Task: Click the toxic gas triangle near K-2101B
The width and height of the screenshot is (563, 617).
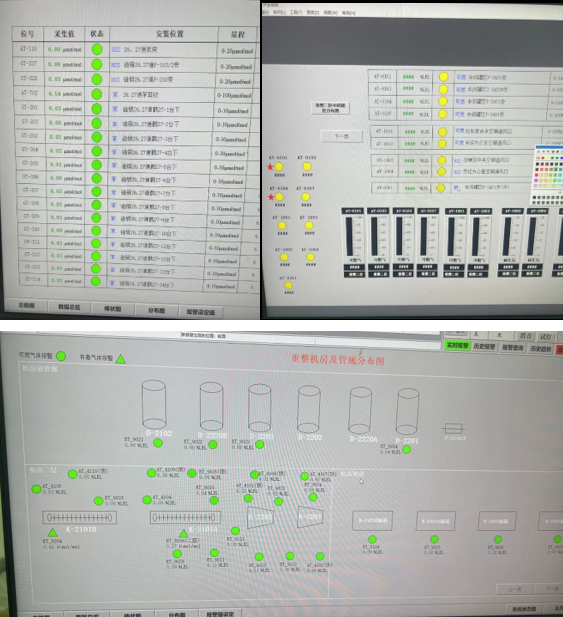Action: coord(52,533)
